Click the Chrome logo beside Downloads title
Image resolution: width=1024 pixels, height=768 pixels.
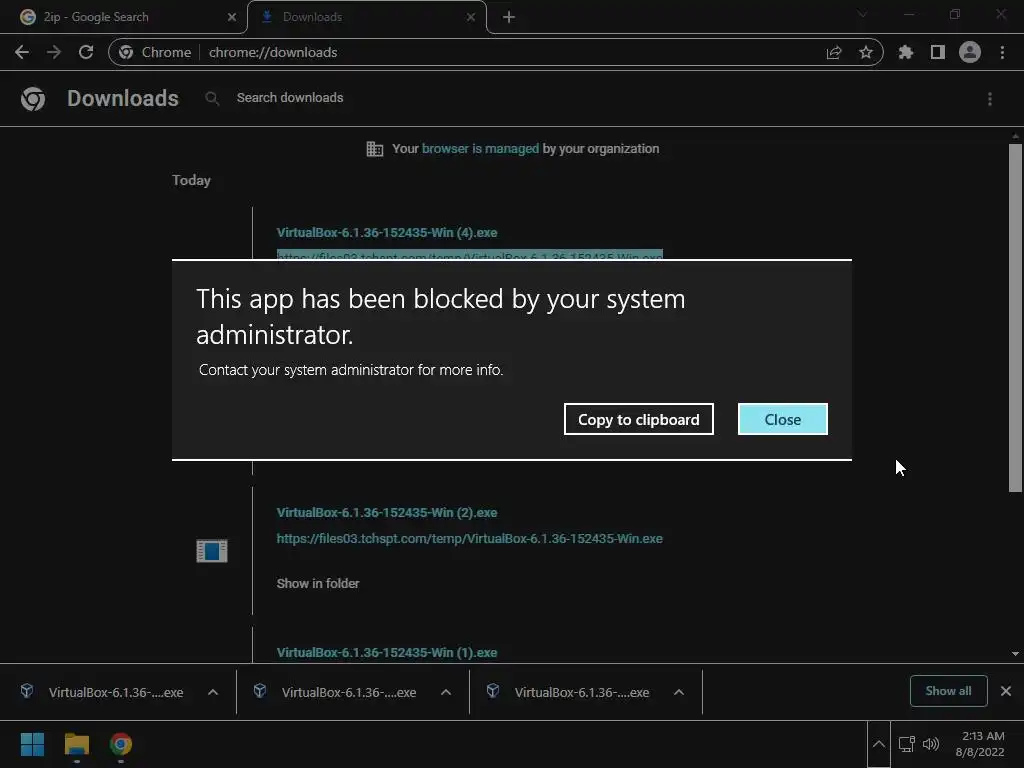33,99
